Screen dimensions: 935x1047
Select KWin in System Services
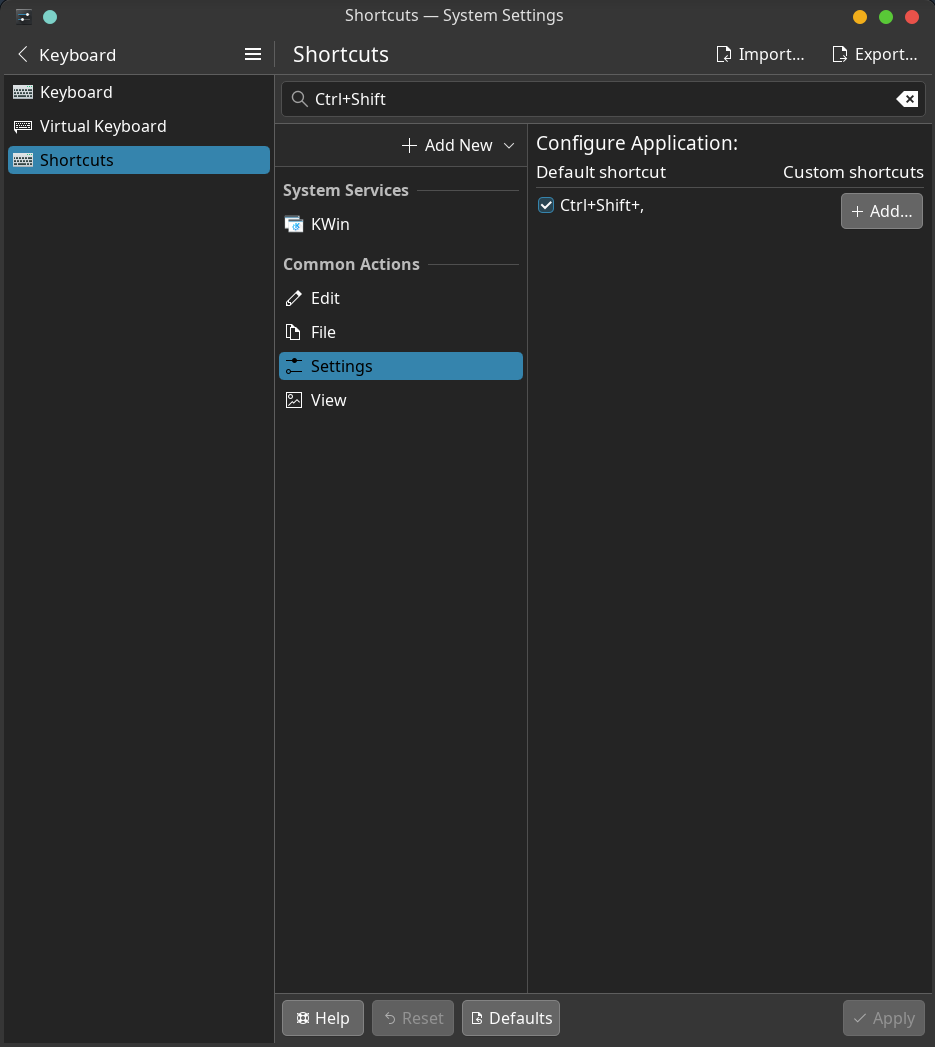(401, 224)
